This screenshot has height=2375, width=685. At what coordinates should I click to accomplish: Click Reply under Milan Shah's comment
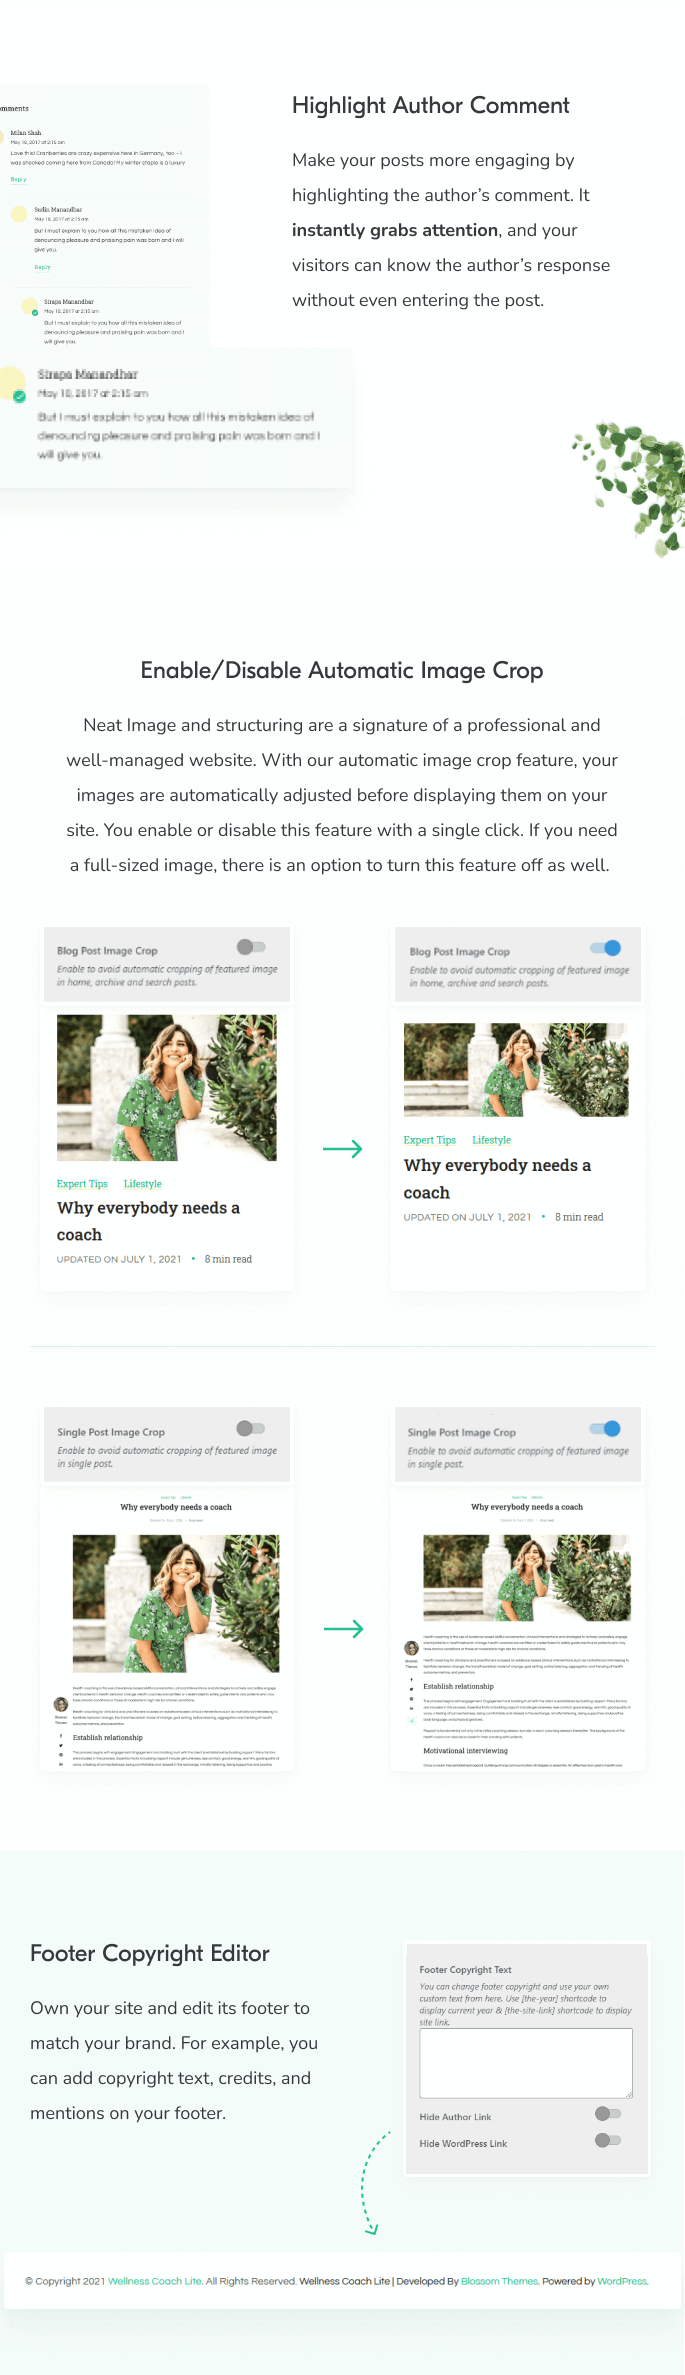tap(18, 179)
